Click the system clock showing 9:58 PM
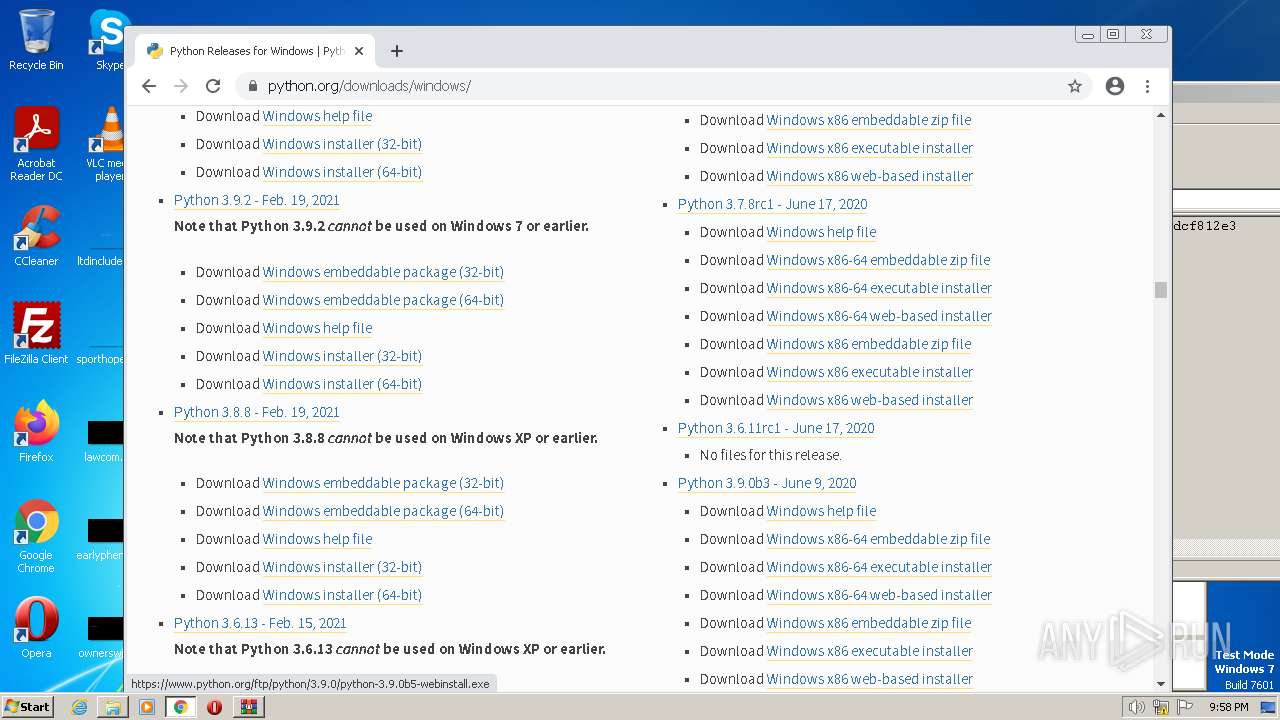1280x720 pixels. pyautogui.click(x=1228, y=707)
